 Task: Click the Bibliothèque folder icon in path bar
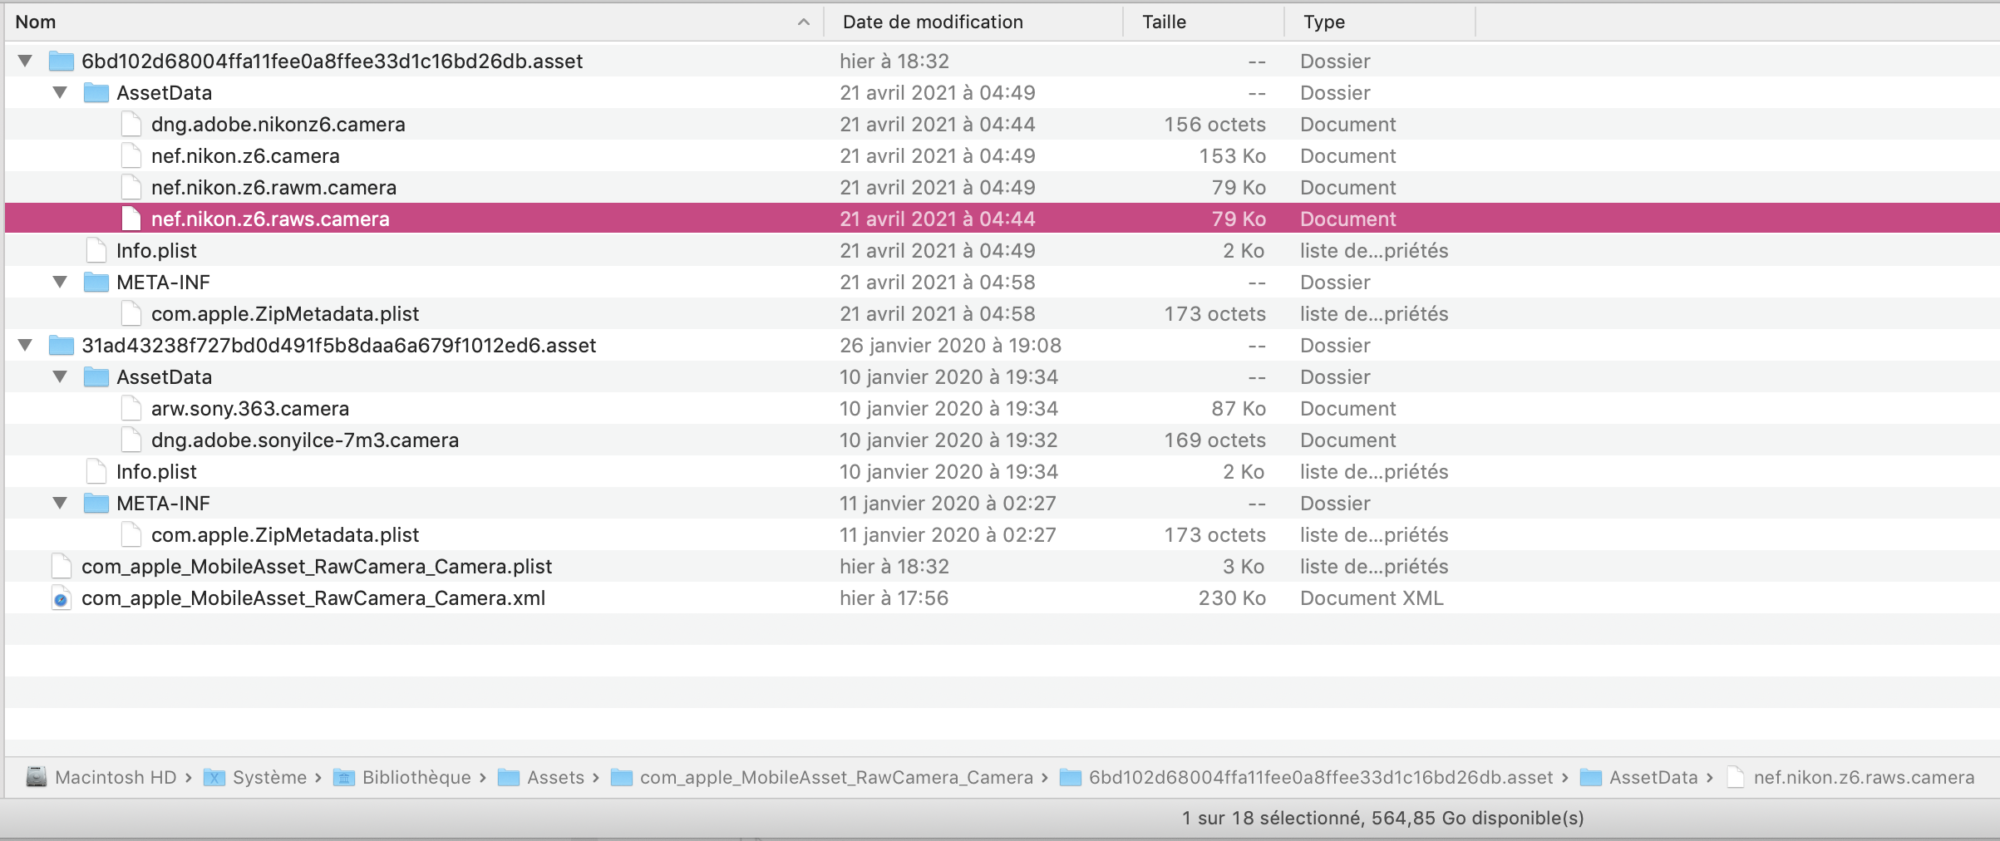(344, 777)
